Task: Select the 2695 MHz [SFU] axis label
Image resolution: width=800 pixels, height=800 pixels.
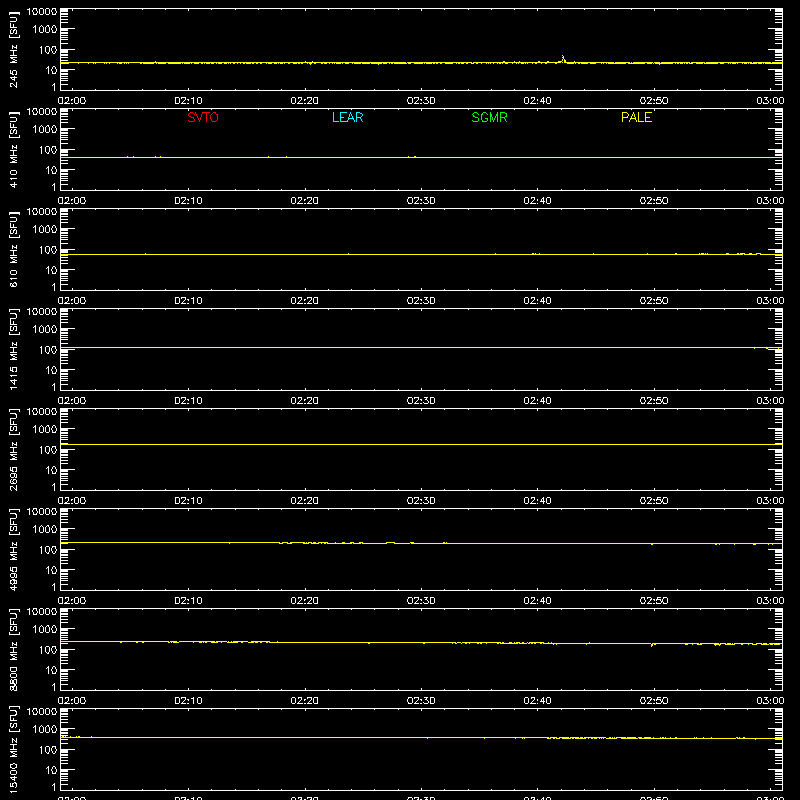Action: (x=13, y=449)
